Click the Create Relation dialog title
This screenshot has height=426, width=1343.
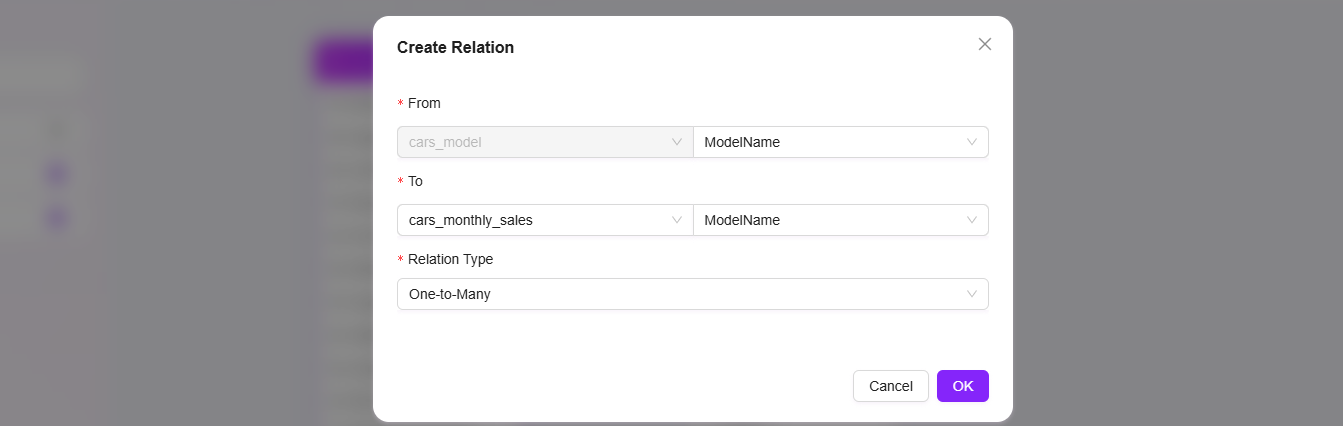[456, 47]
